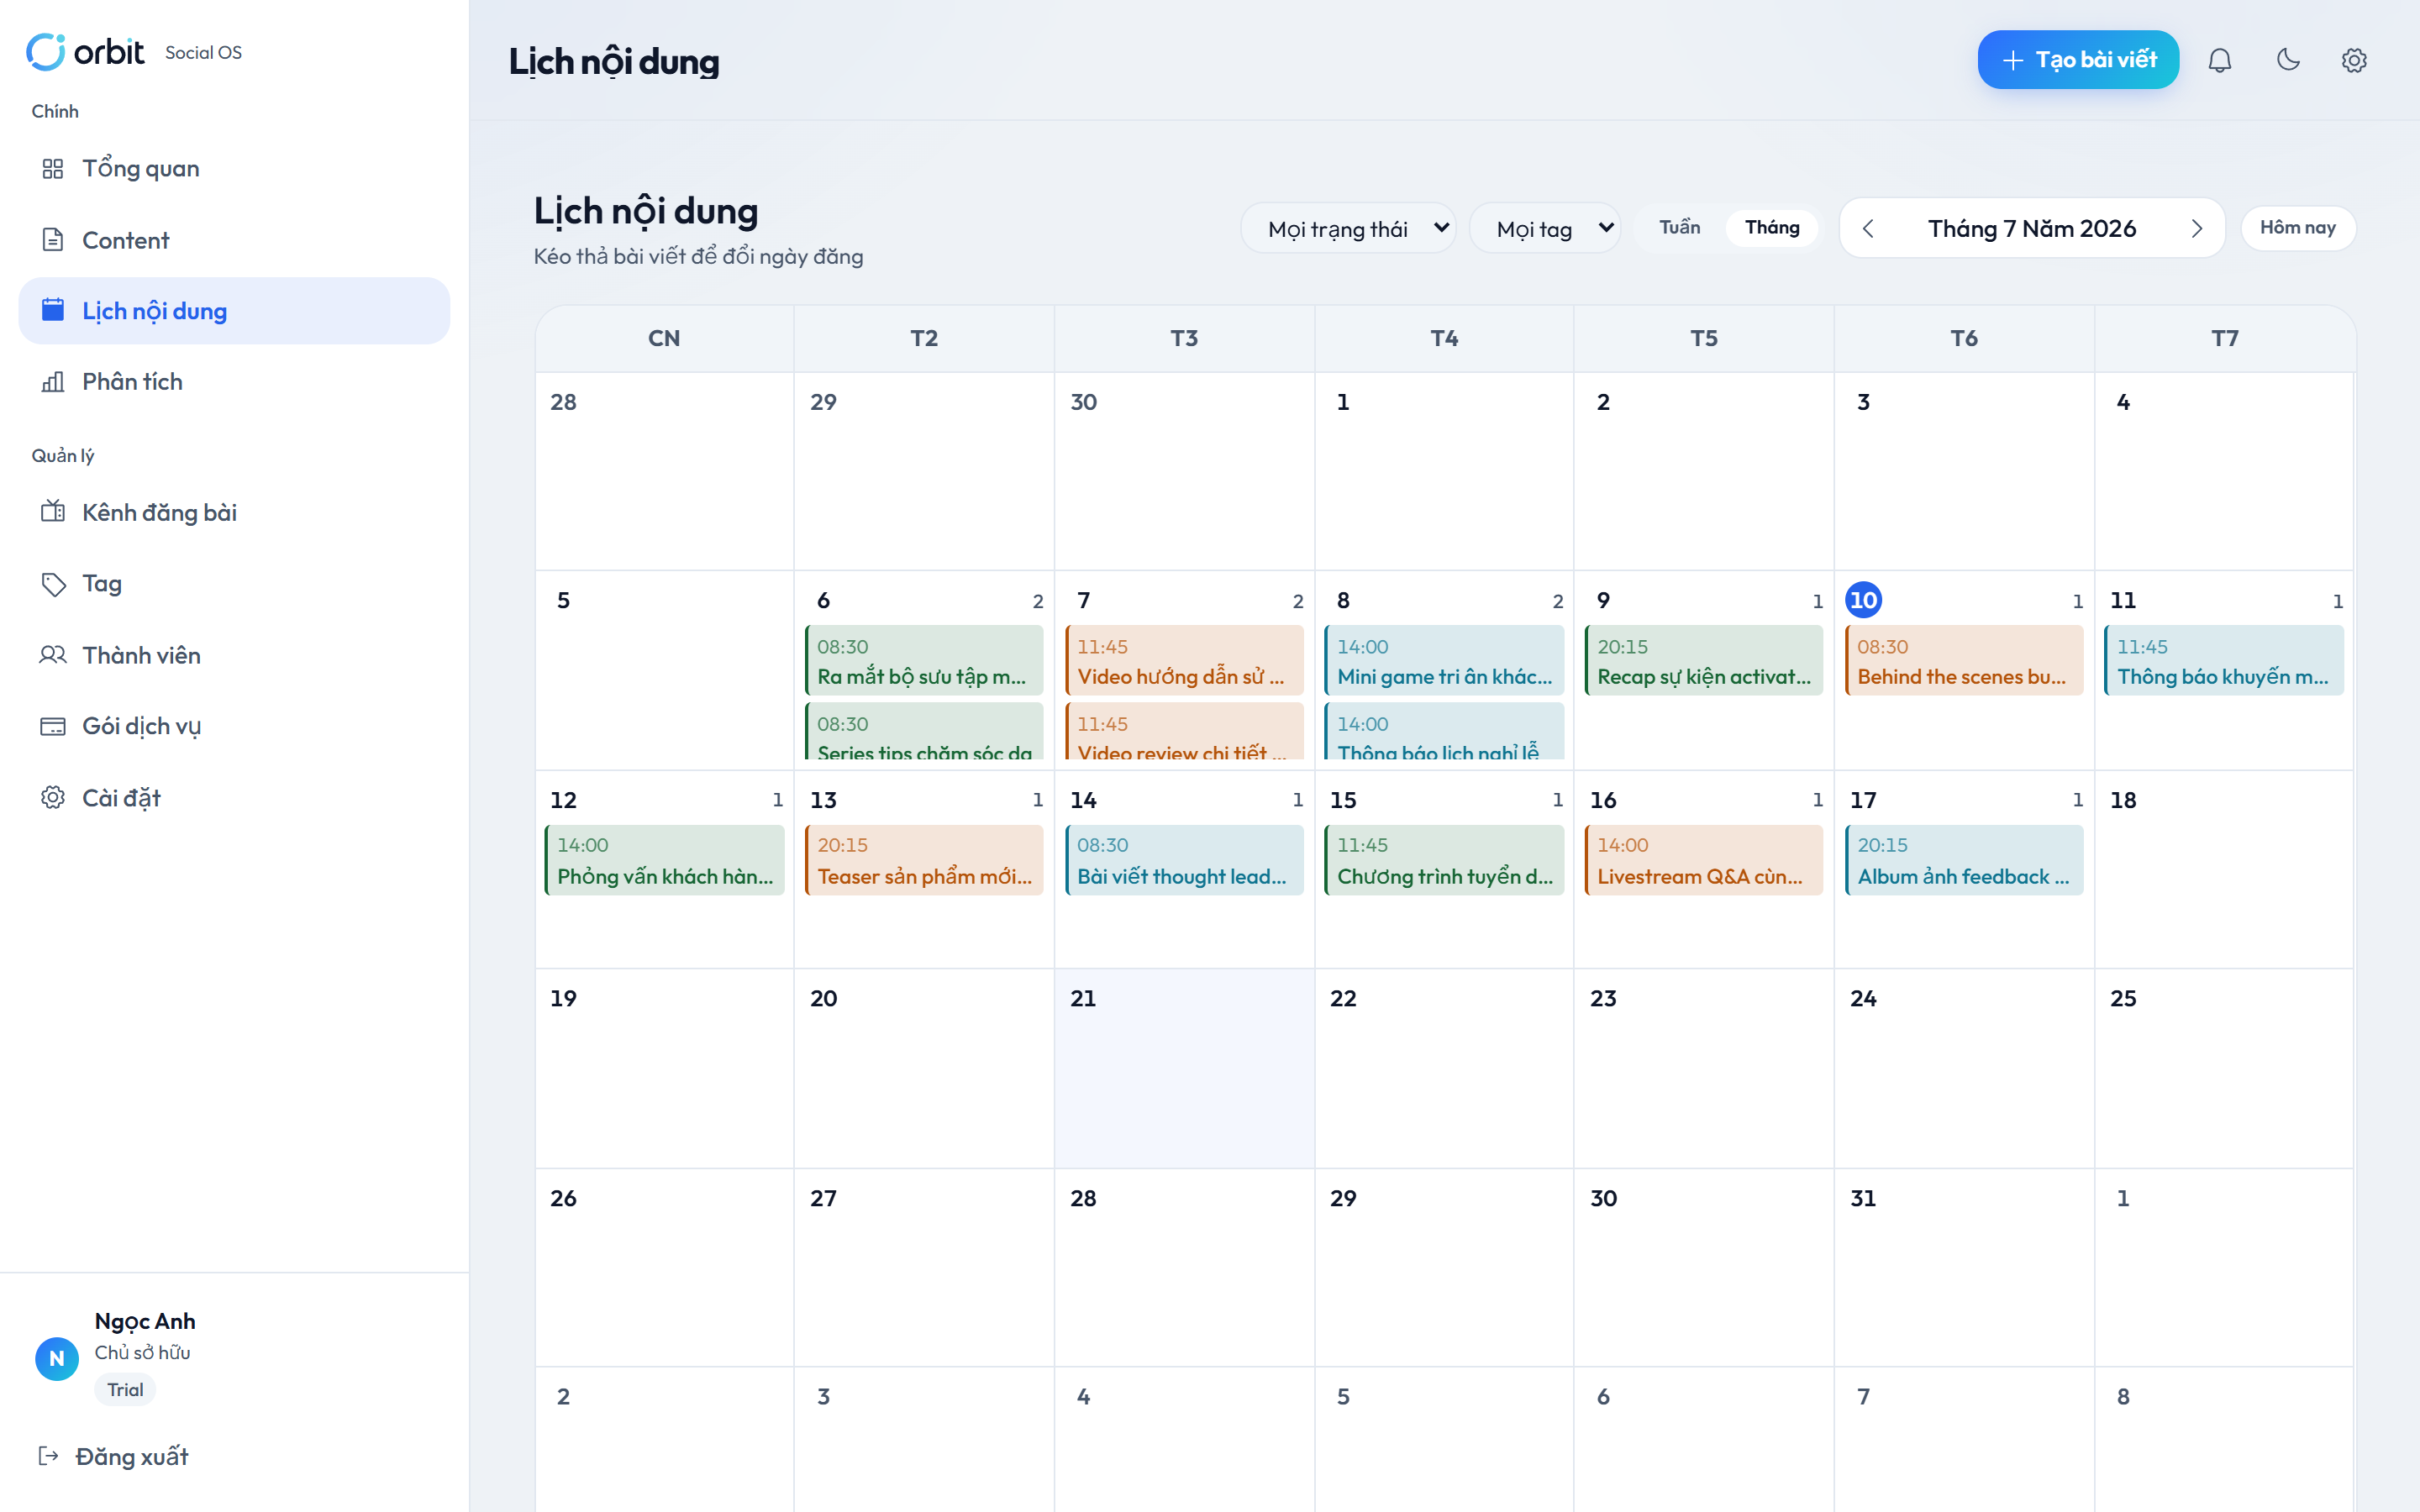2420x1512 pixels.
Task: Click Tạo bài viết button
Action: tap(2078, 60)
